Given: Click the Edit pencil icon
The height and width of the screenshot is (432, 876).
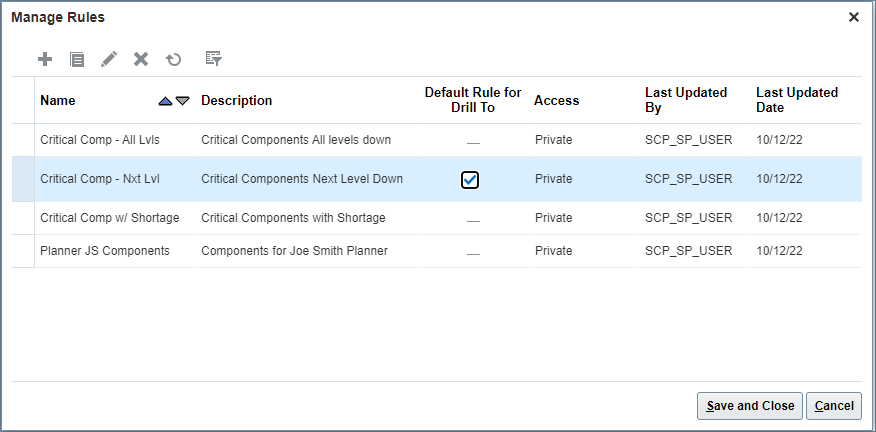Looking at the screenshot, I should (x=109, y=59).
